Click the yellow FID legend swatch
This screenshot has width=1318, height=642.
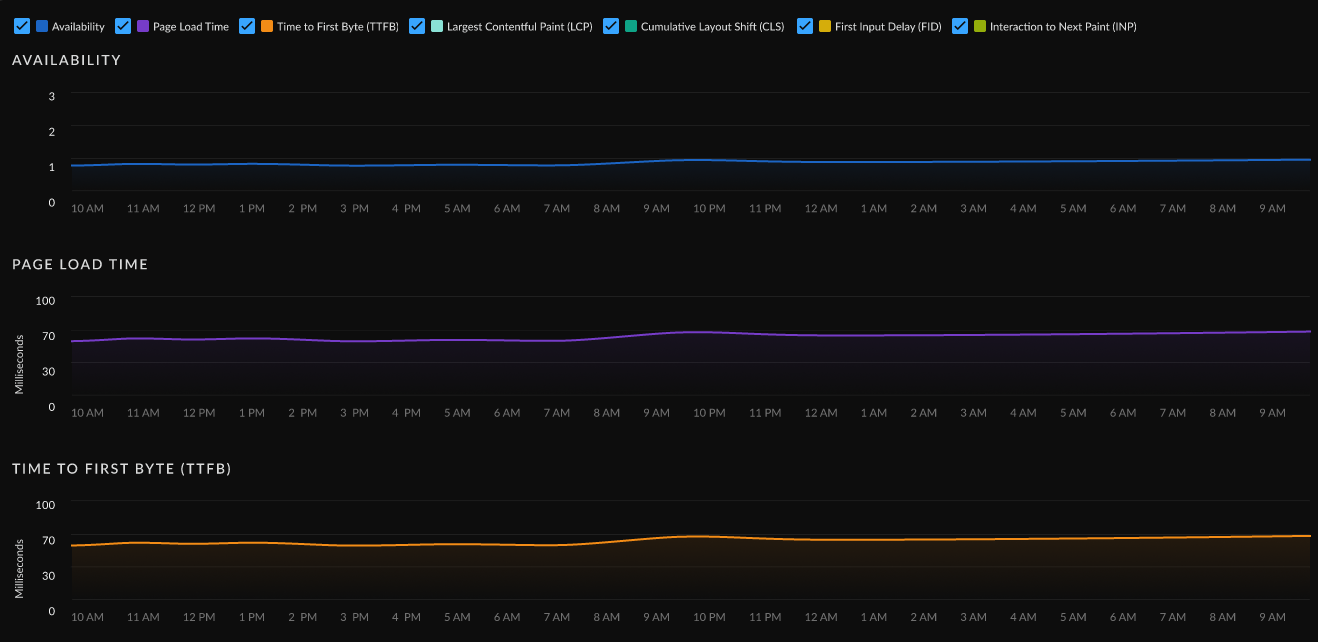825,26
